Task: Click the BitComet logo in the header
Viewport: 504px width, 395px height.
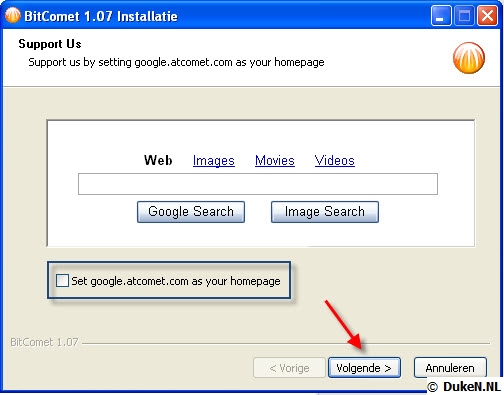Action: [469, 58]
